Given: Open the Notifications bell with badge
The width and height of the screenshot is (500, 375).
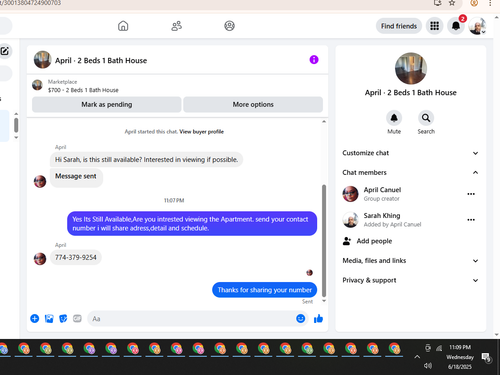Looking at the screenshot, I should (456, 26).
